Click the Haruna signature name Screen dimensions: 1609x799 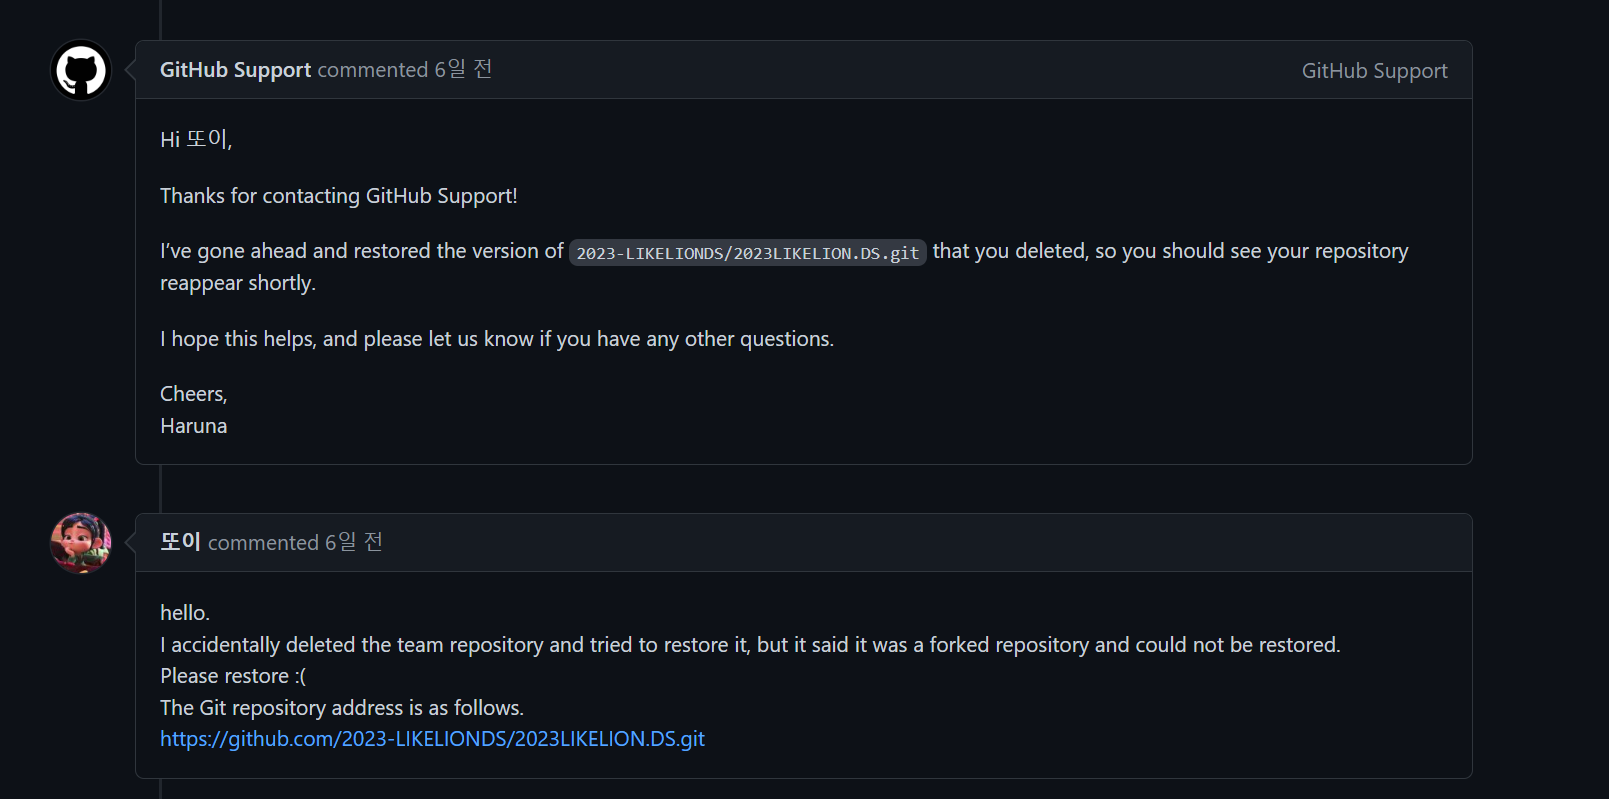point(194,426)
